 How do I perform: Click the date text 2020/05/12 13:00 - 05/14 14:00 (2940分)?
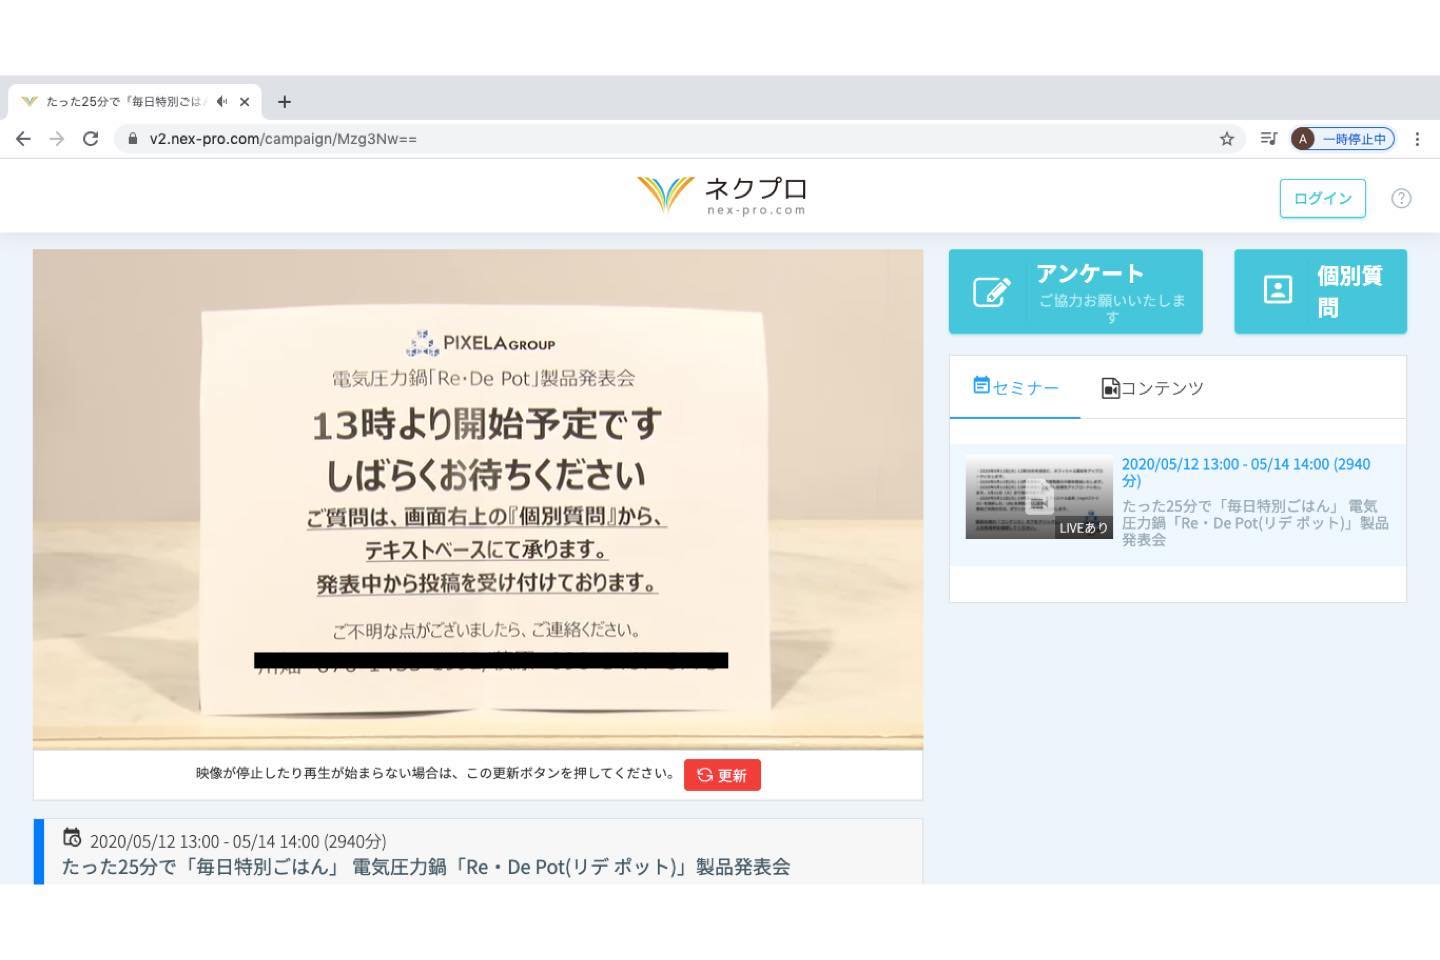[x=238, y=842]
